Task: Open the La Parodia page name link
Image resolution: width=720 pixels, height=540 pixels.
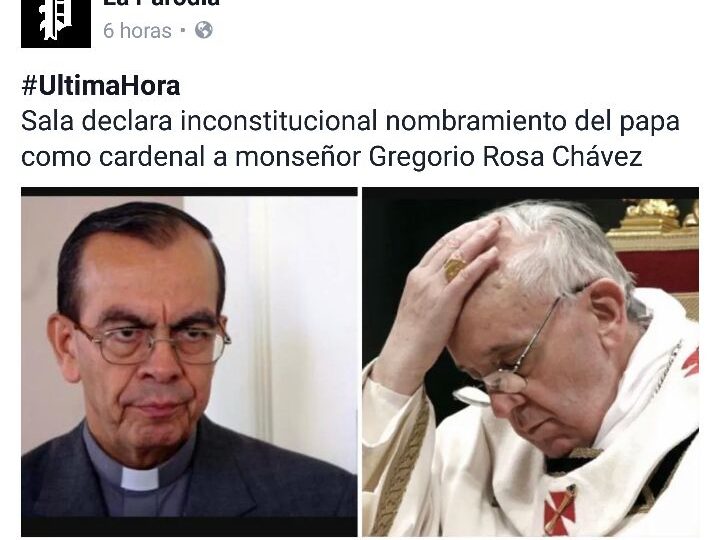Action: click(161, 3)
